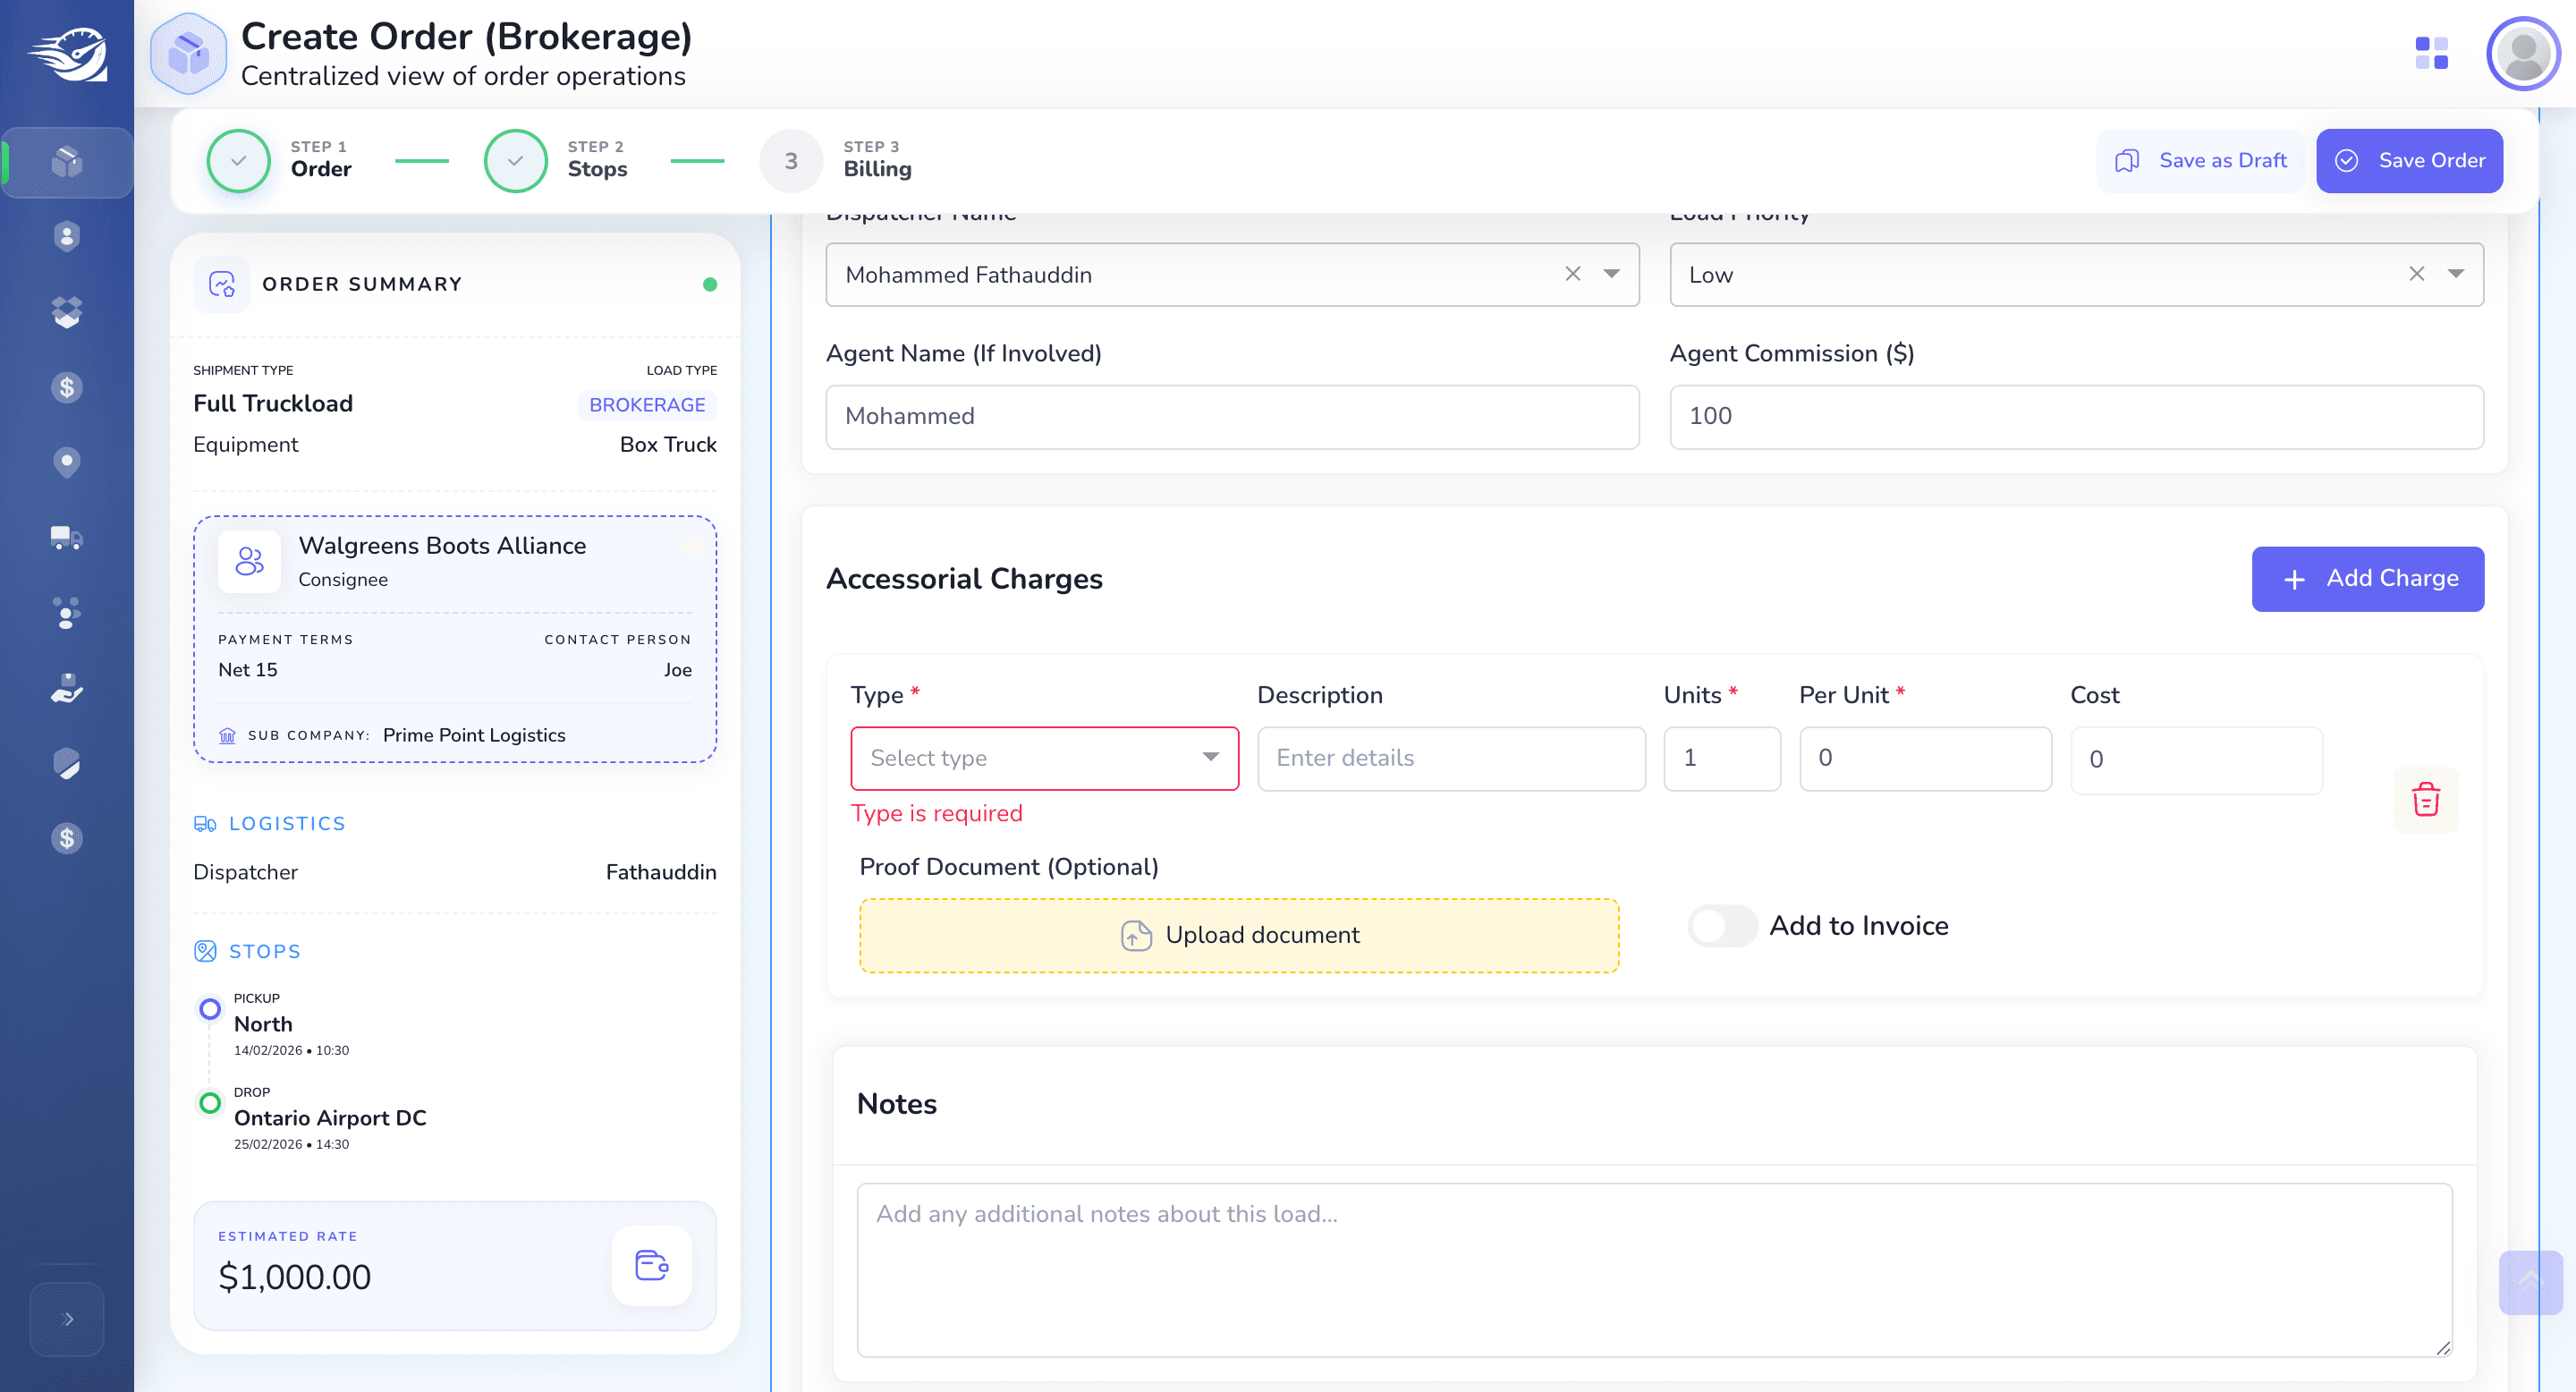Screen dimensions: 2576x1392
Task: Click Save Order button
Action: click(x=2409, y=160)
